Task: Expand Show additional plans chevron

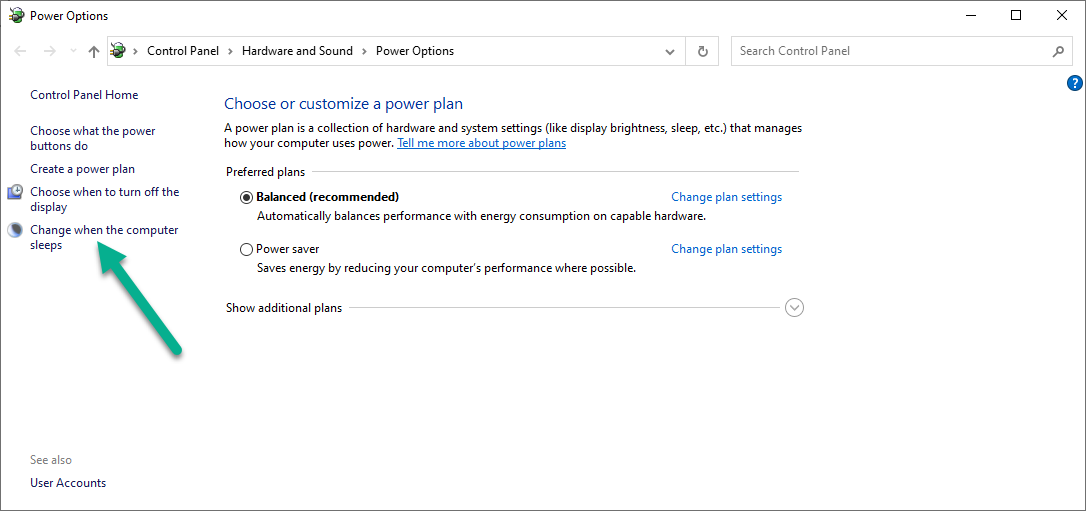Action: coord(794,308)
